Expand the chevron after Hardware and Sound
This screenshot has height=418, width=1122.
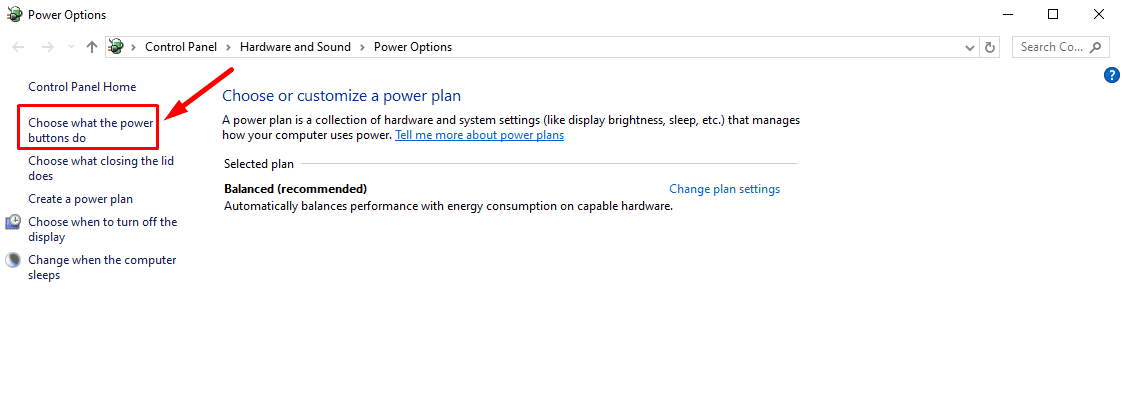coord(363,47)
